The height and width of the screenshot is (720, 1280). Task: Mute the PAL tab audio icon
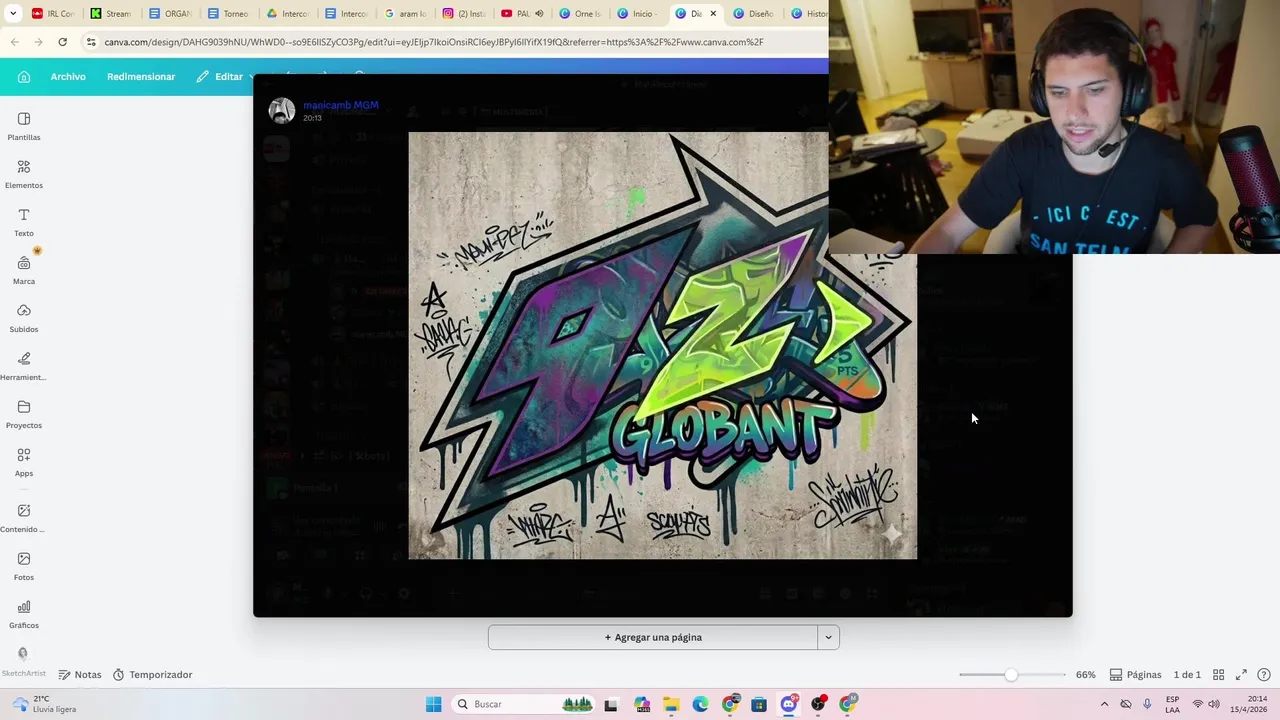tap(539, 14)
